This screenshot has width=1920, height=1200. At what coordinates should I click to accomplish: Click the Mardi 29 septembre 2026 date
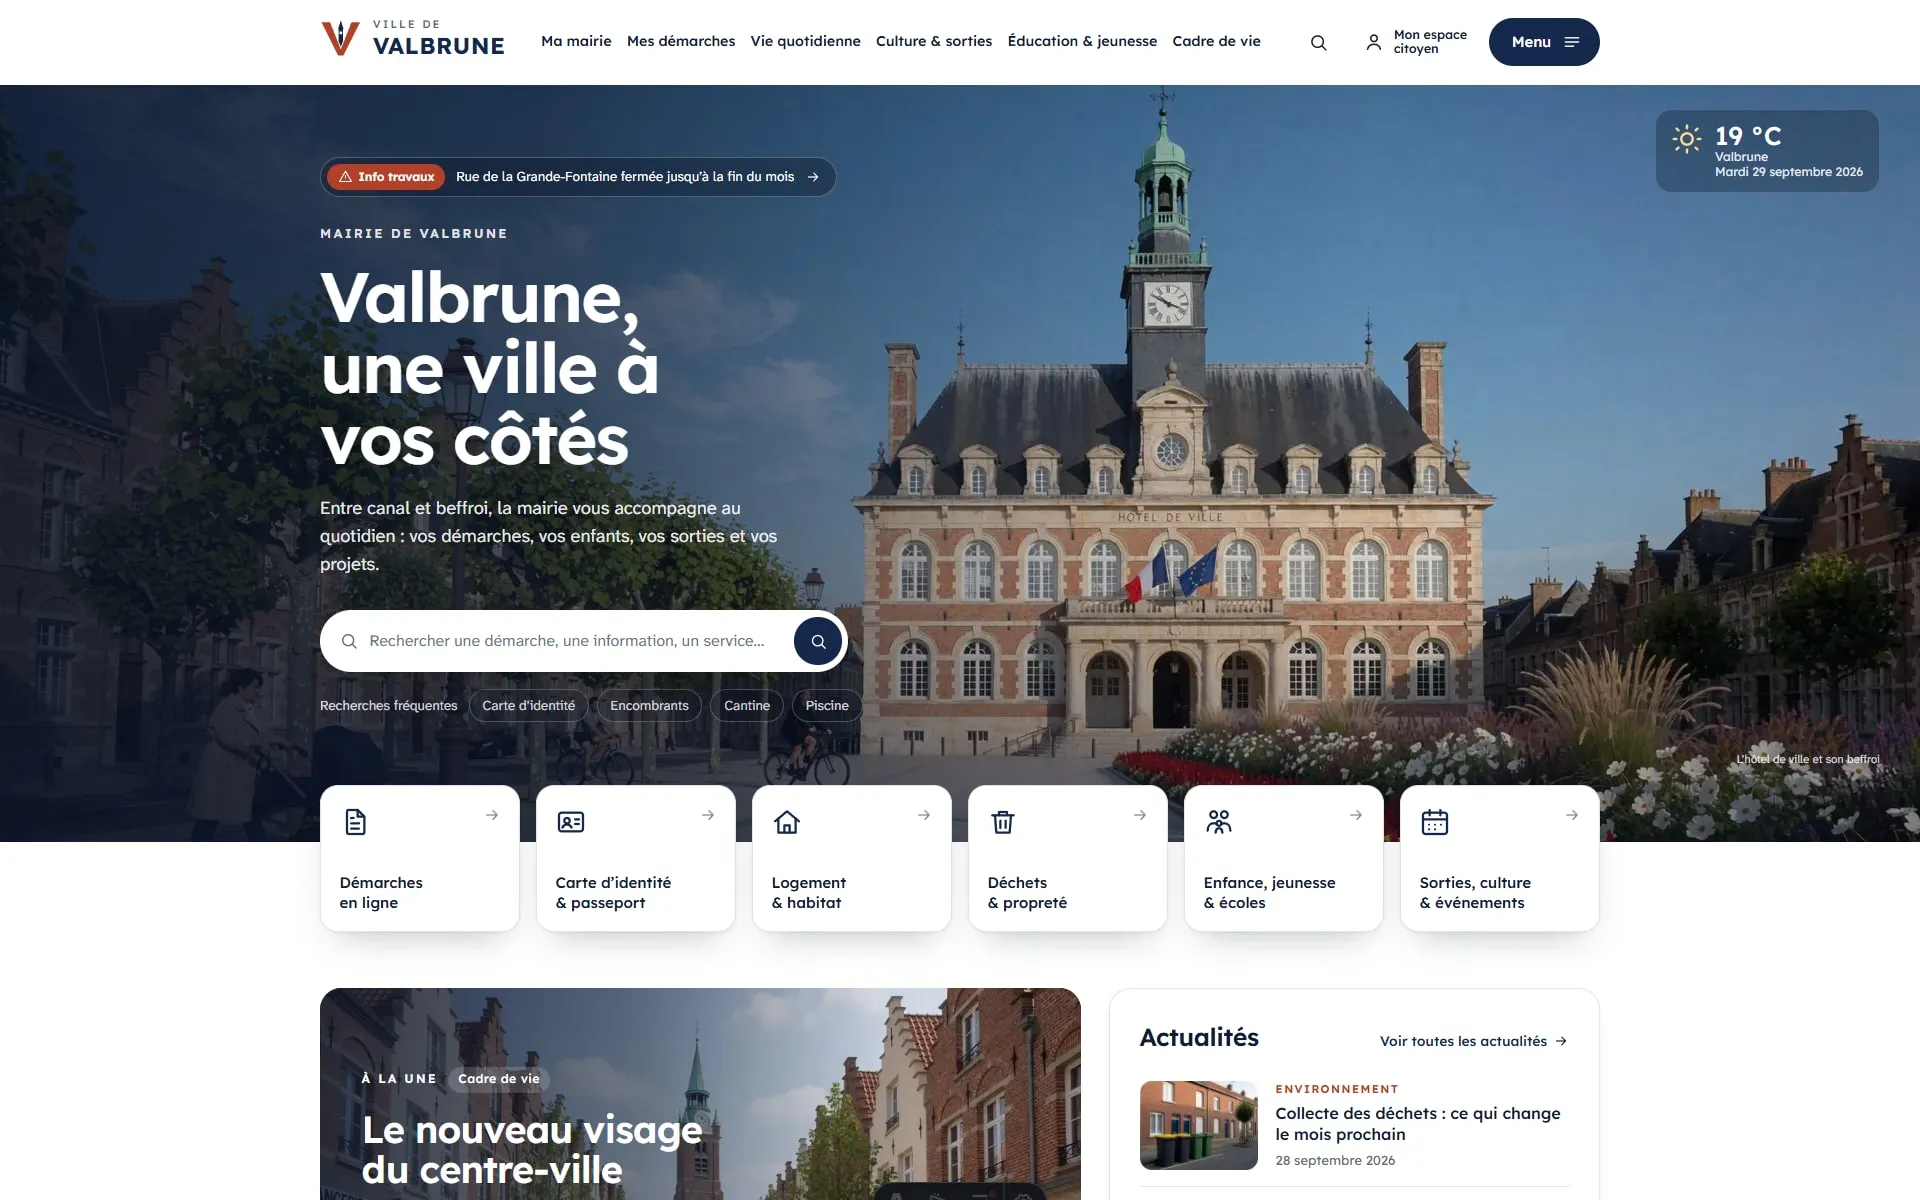[1788, 172]
